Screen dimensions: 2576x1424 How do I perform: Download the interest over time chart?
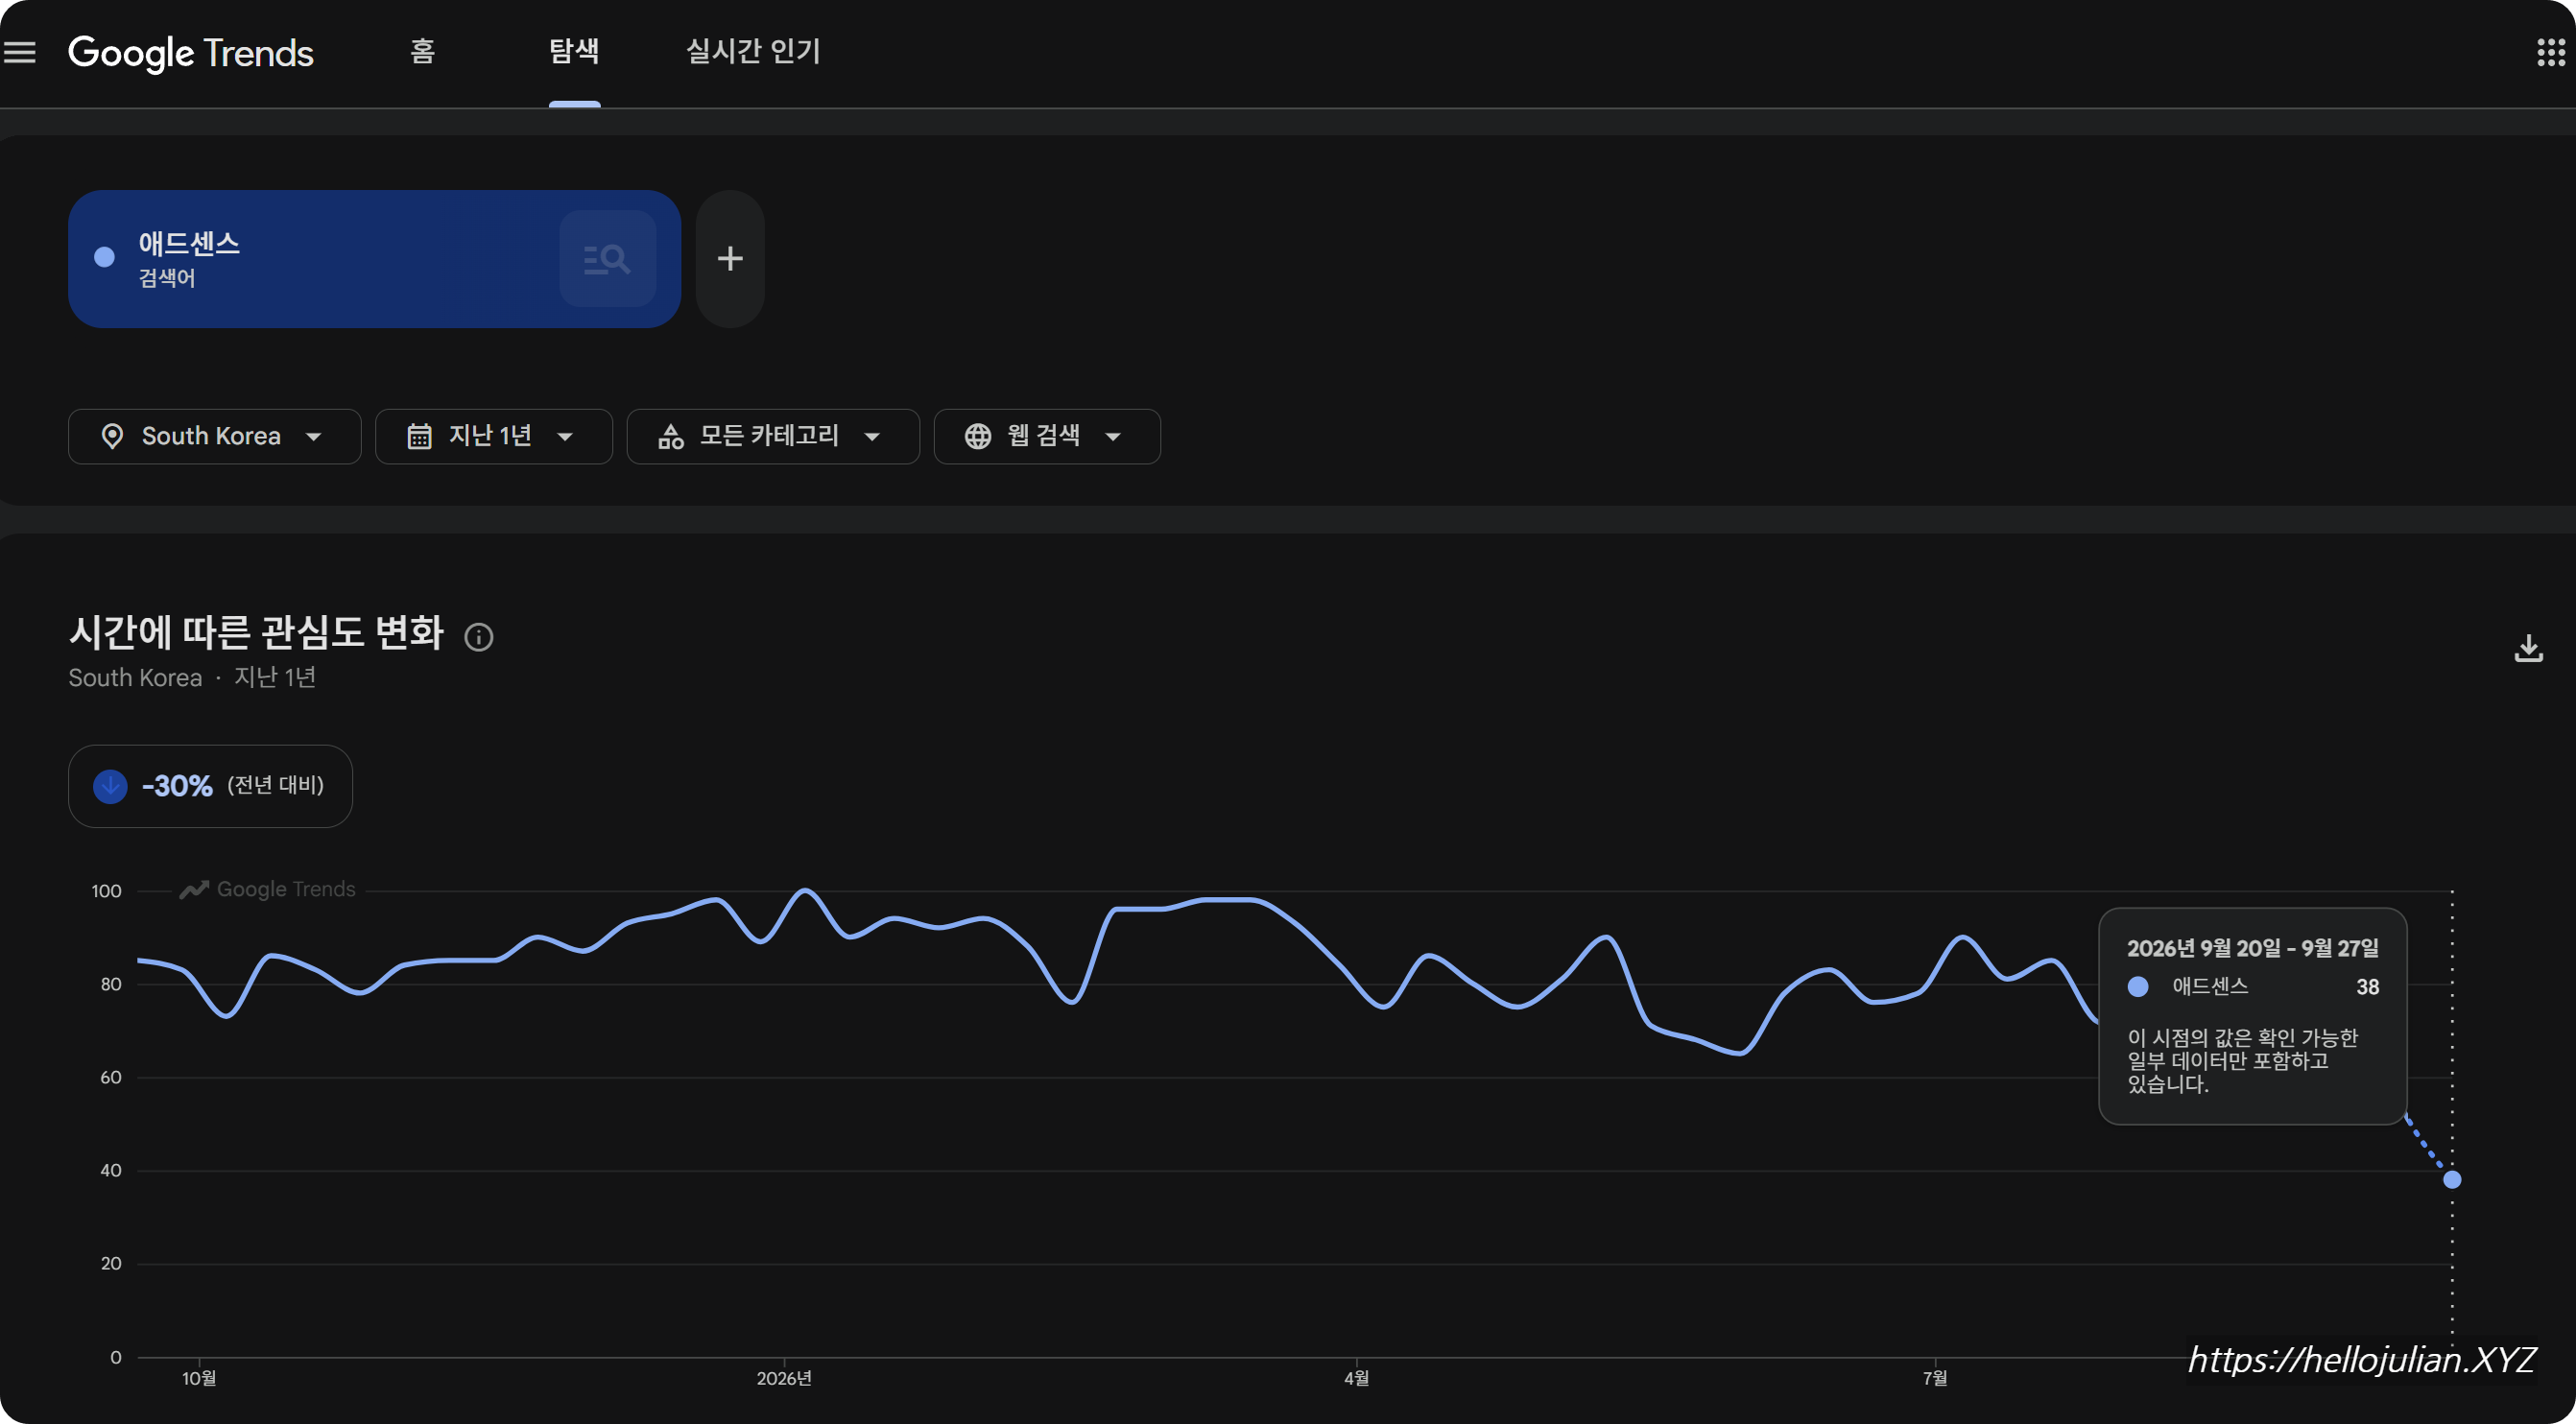tap(2529, 648)
